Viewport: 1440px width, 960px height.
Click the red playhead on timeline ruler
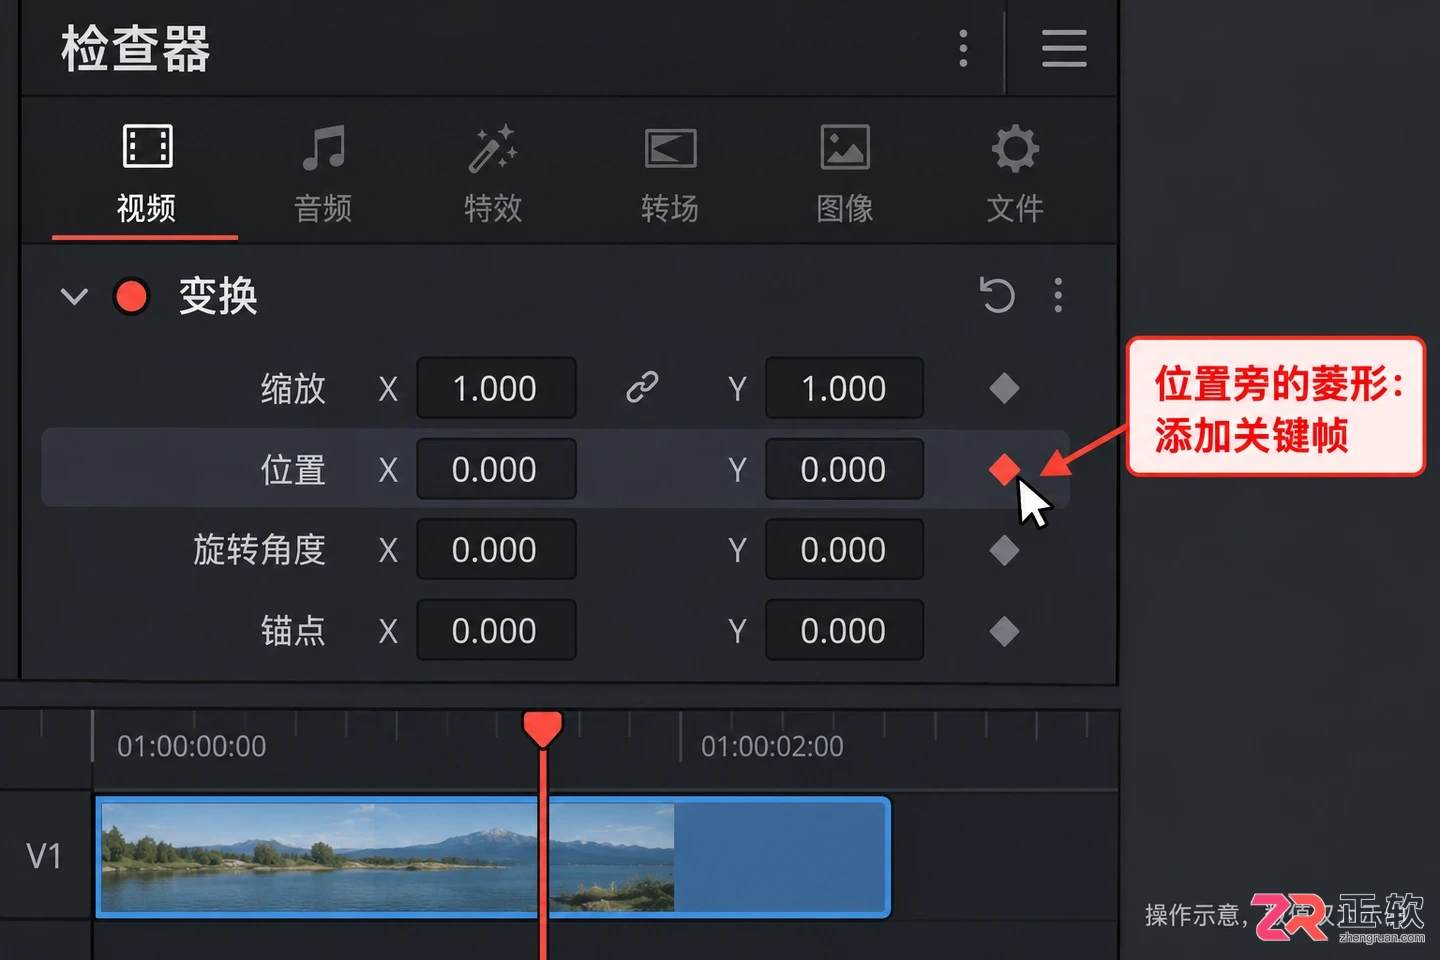click(x=543, y=729)
